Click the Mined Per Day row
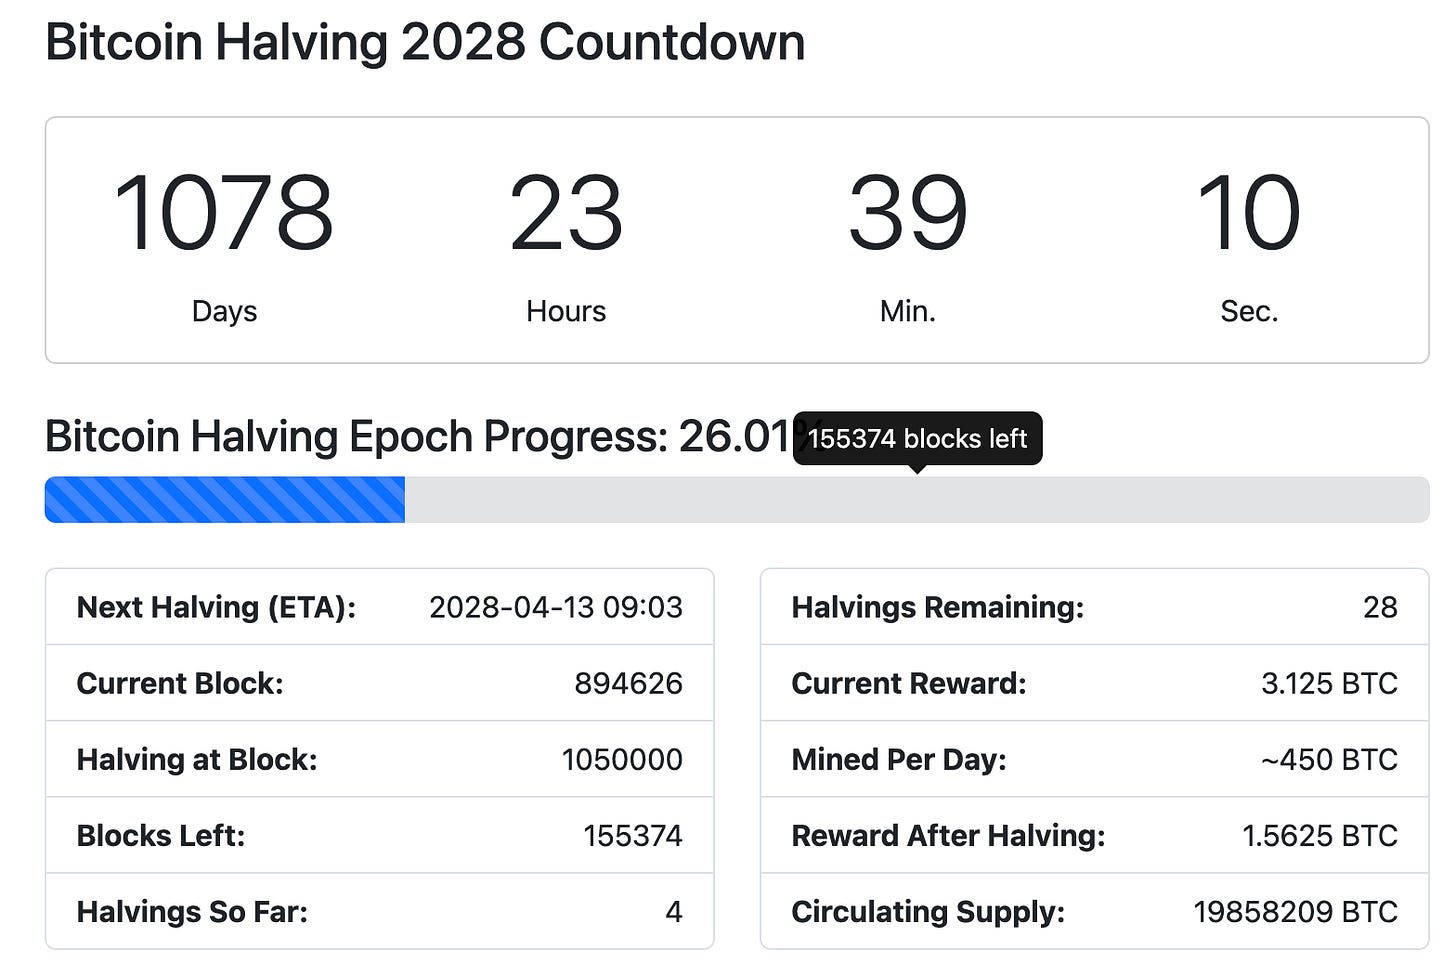This screenshot has width=1456, height=977. coord(1094,759)
